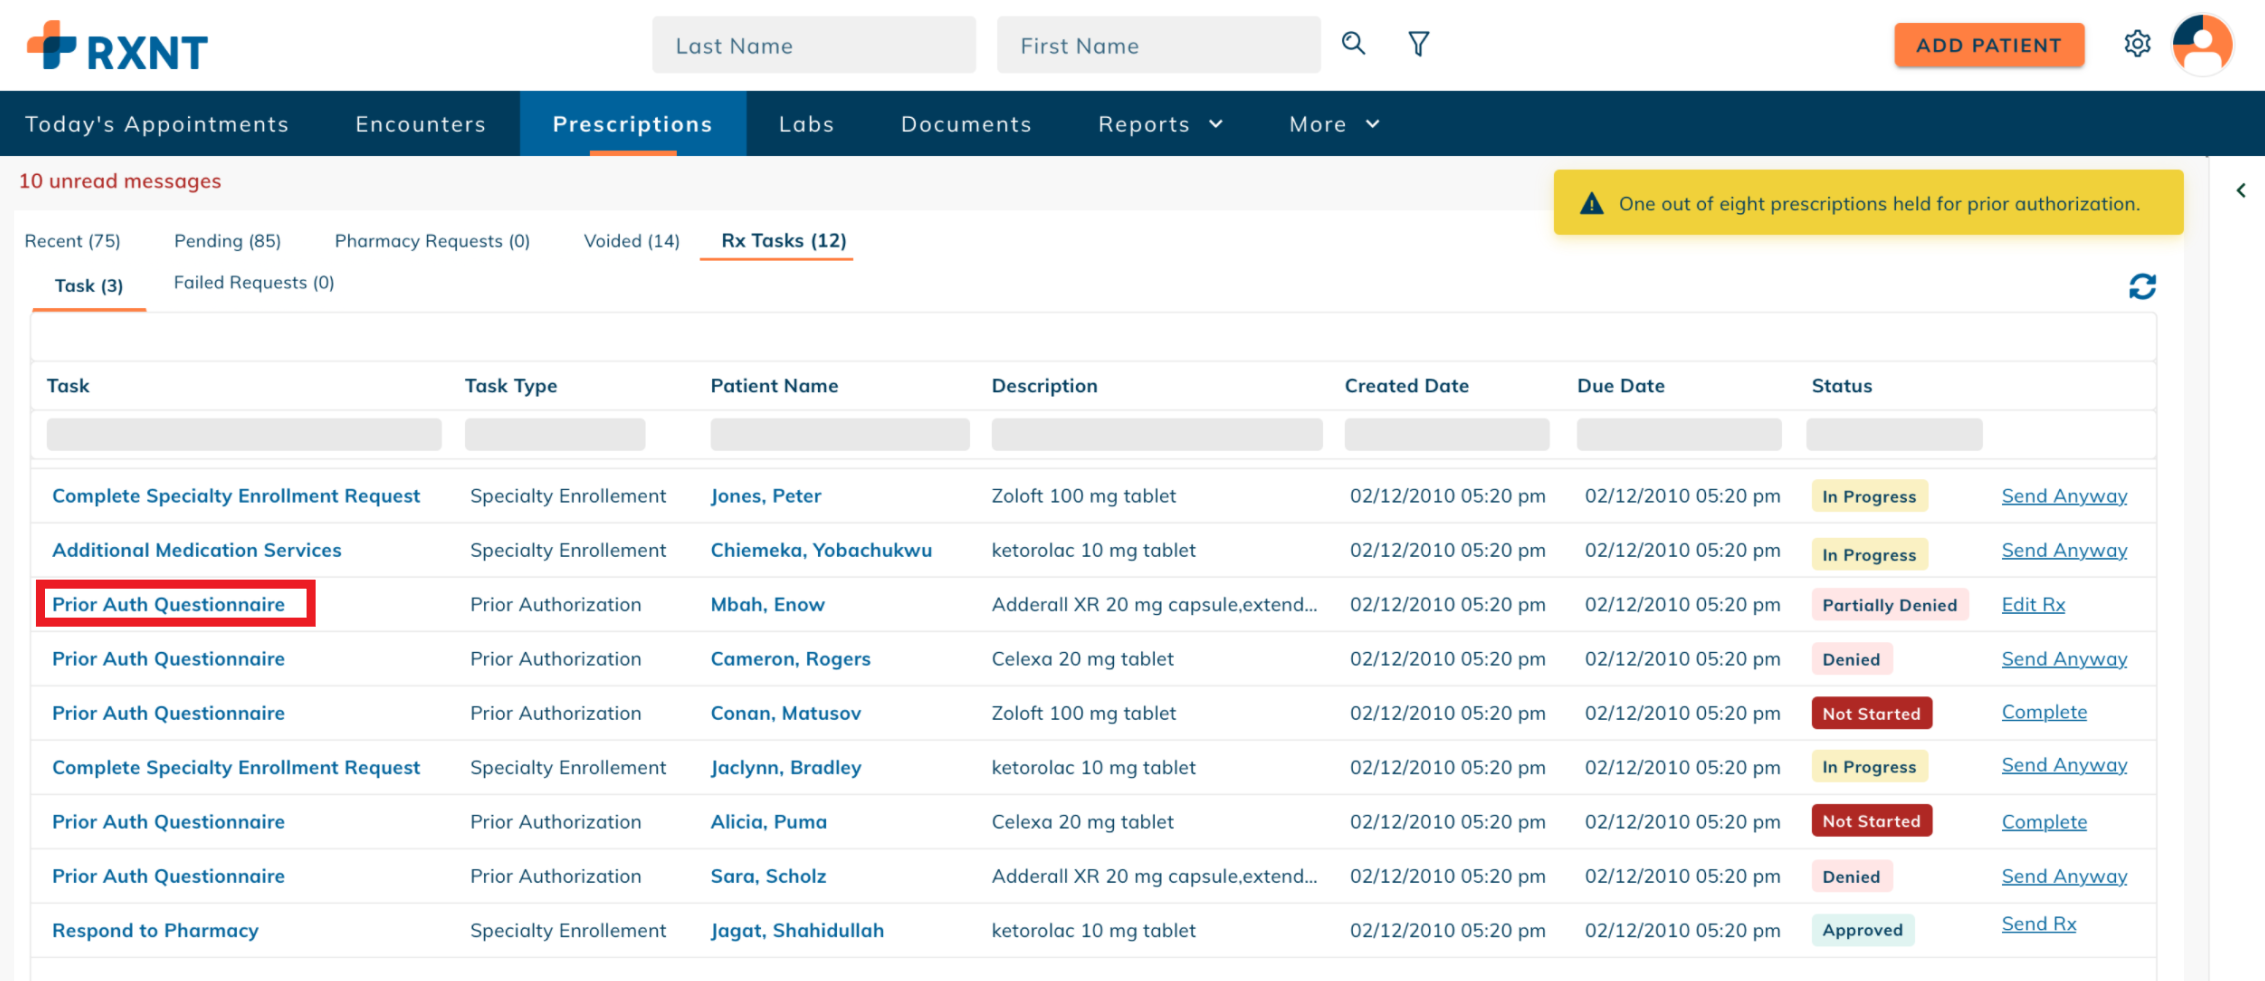Open patient Chiemeka, Yobachukwu
The width and height of the screenshot is (2265, 981).
tap(820, 550)
